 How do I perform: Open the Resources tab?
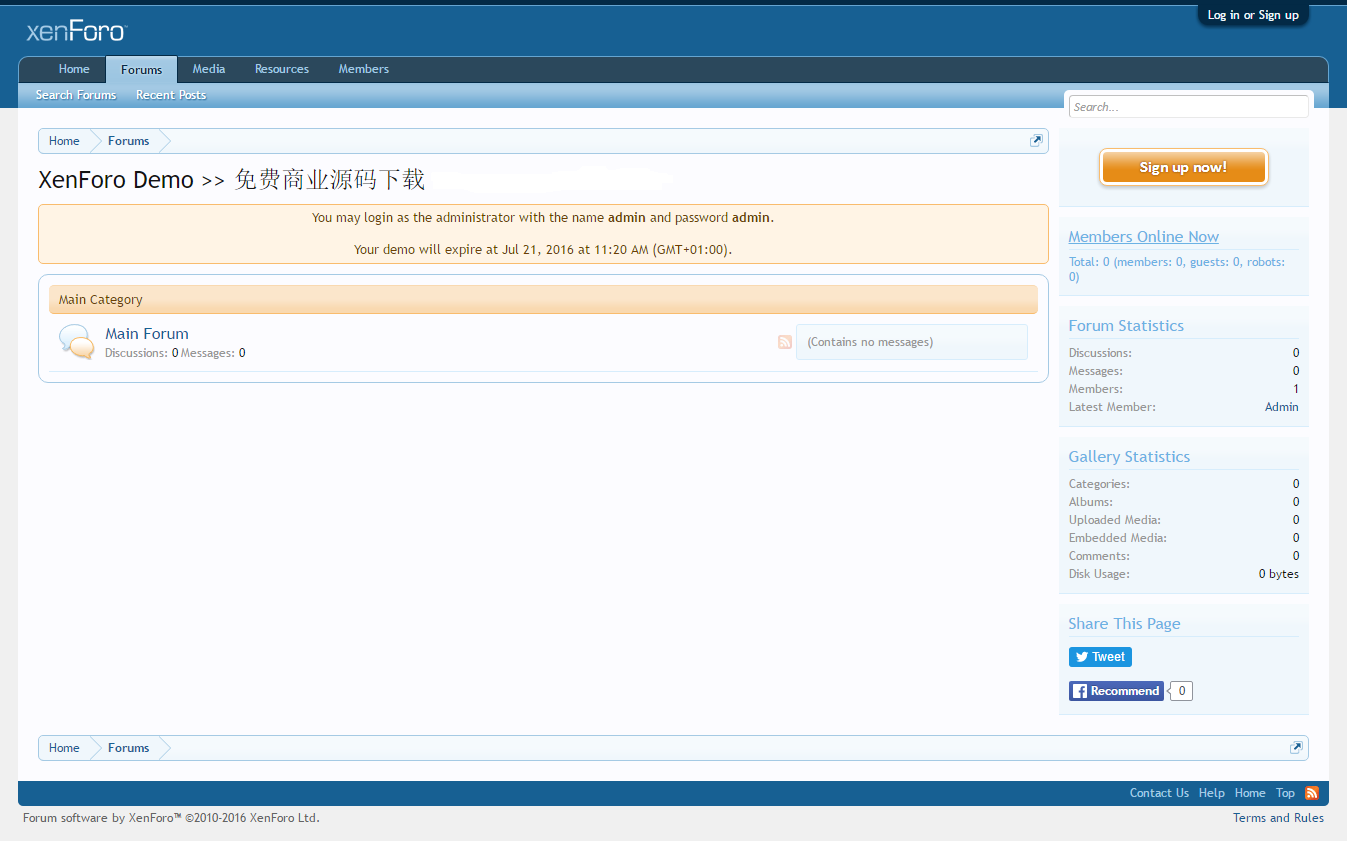(282, 69)
